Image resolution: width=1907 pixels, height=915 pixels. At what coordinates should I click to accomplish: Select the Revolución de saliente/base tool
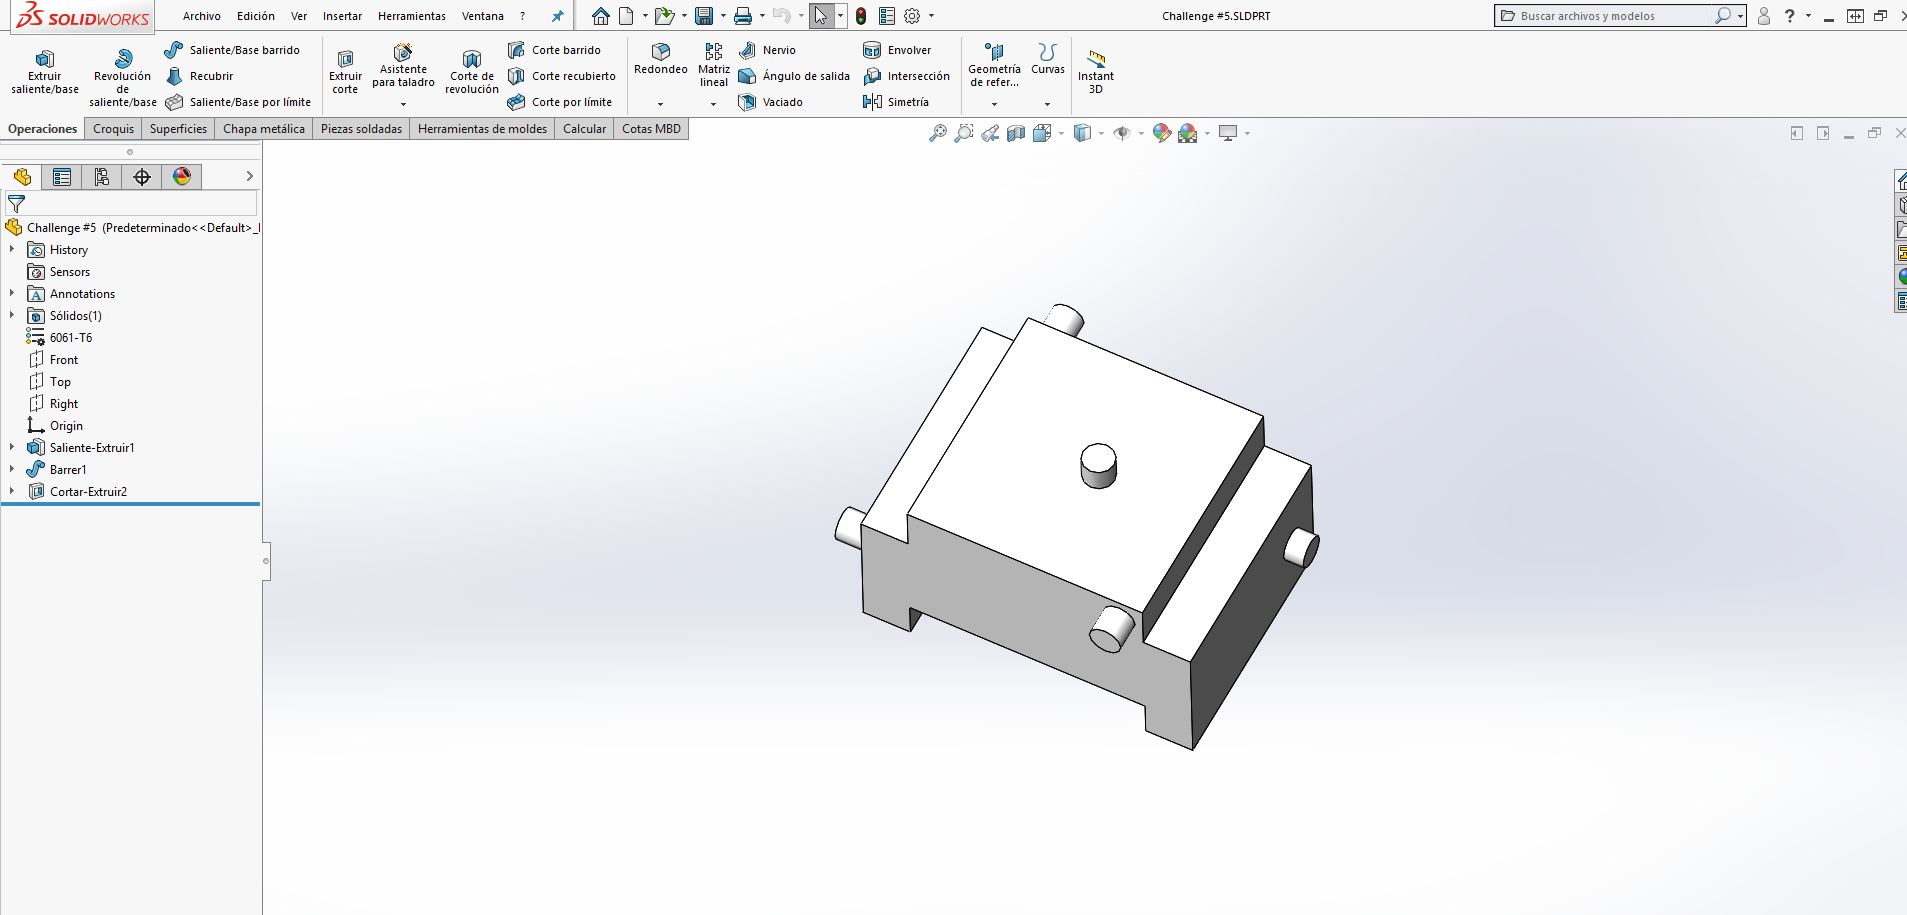click(122, 77)
